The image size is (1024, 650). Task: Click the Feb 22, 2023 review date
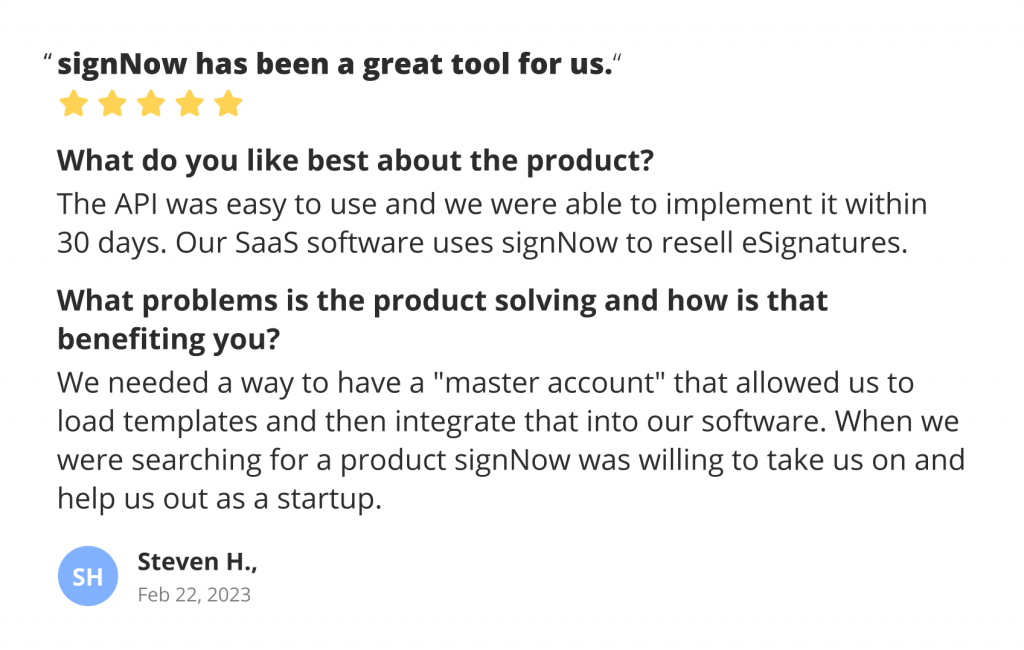(x=194, y=595)
